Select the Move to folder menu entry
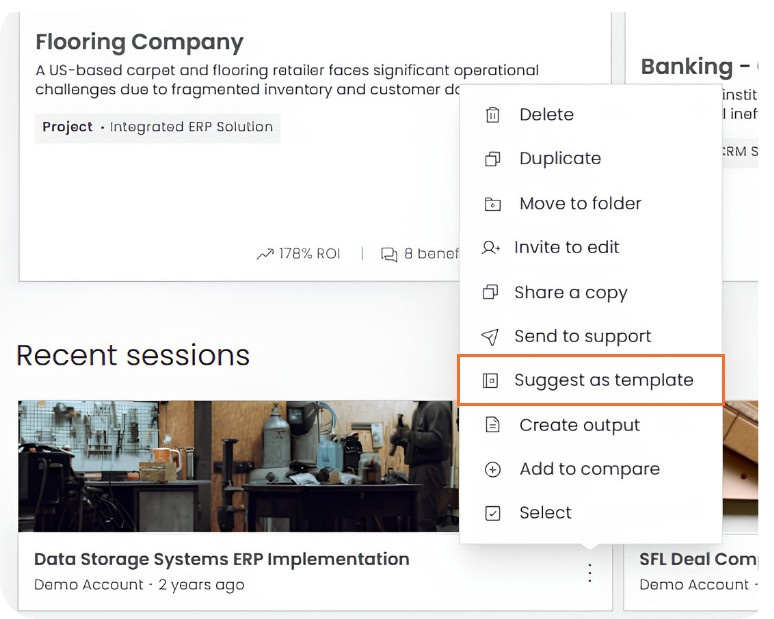 tap(591, 203)
